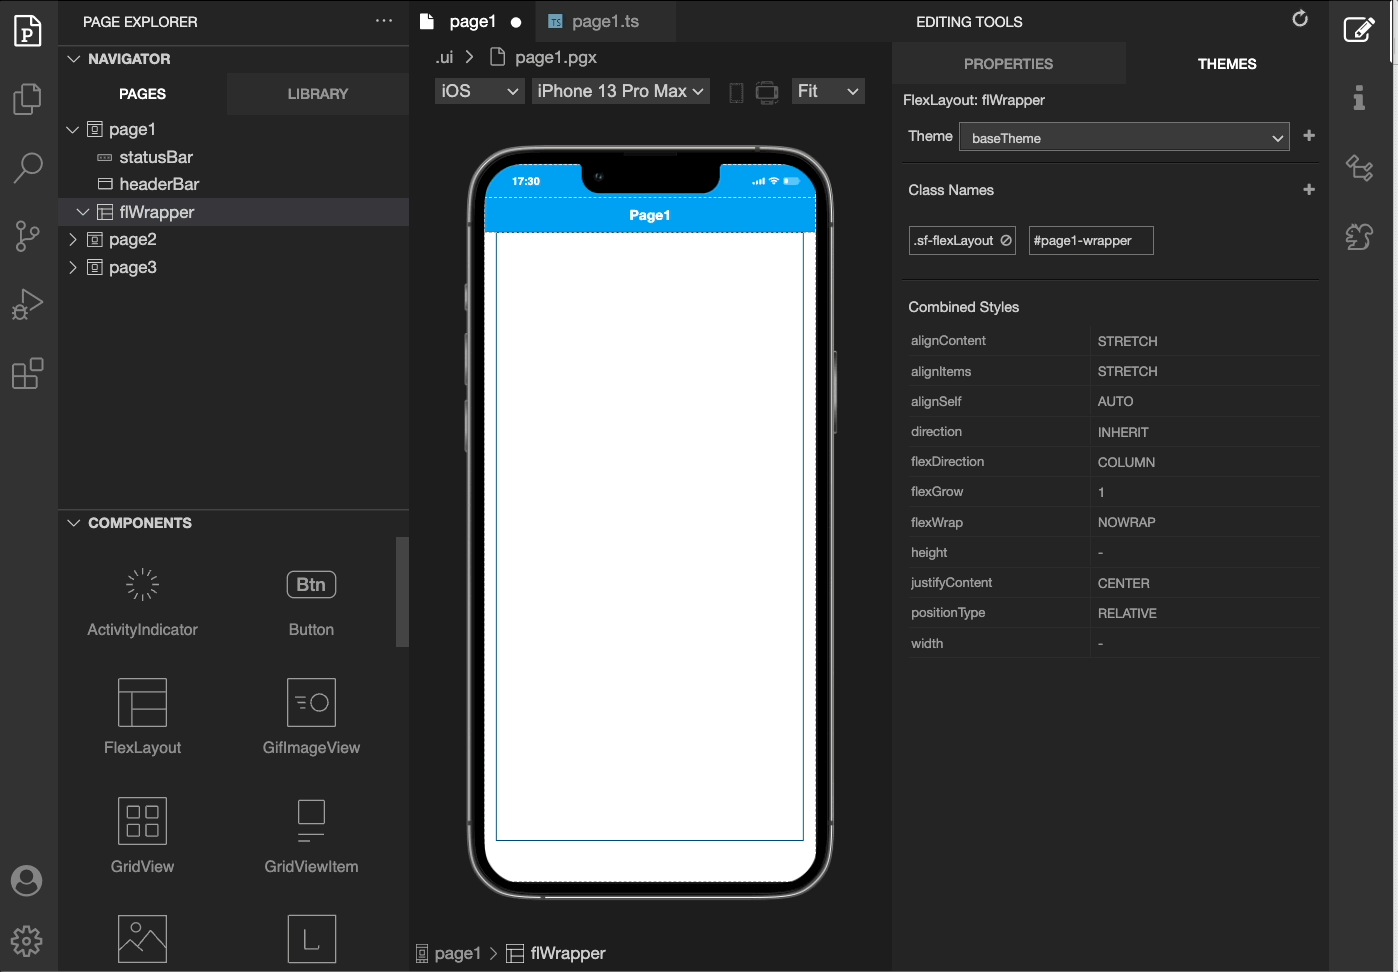The image size is (1398, 972).
Task: Open the baseTheme Theme dropdown
Action: (1124, 137)
